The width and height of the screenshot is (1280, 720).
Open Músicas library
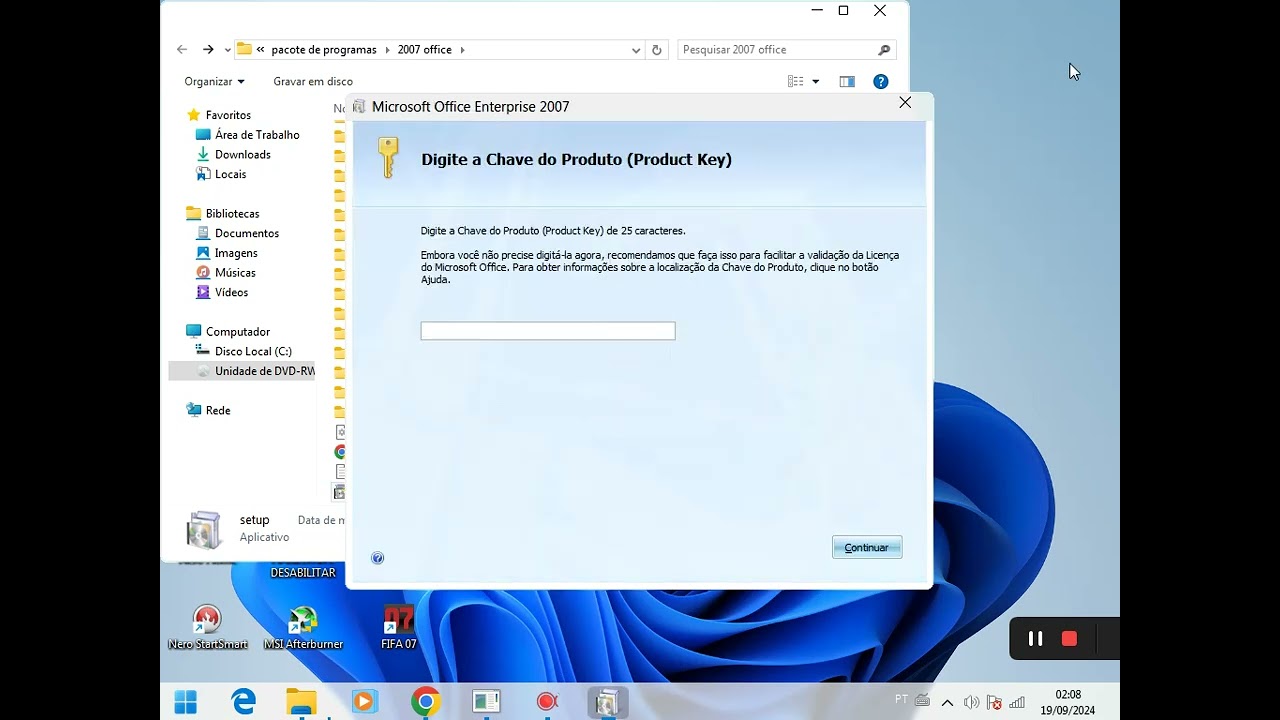(x=235, y=272)
